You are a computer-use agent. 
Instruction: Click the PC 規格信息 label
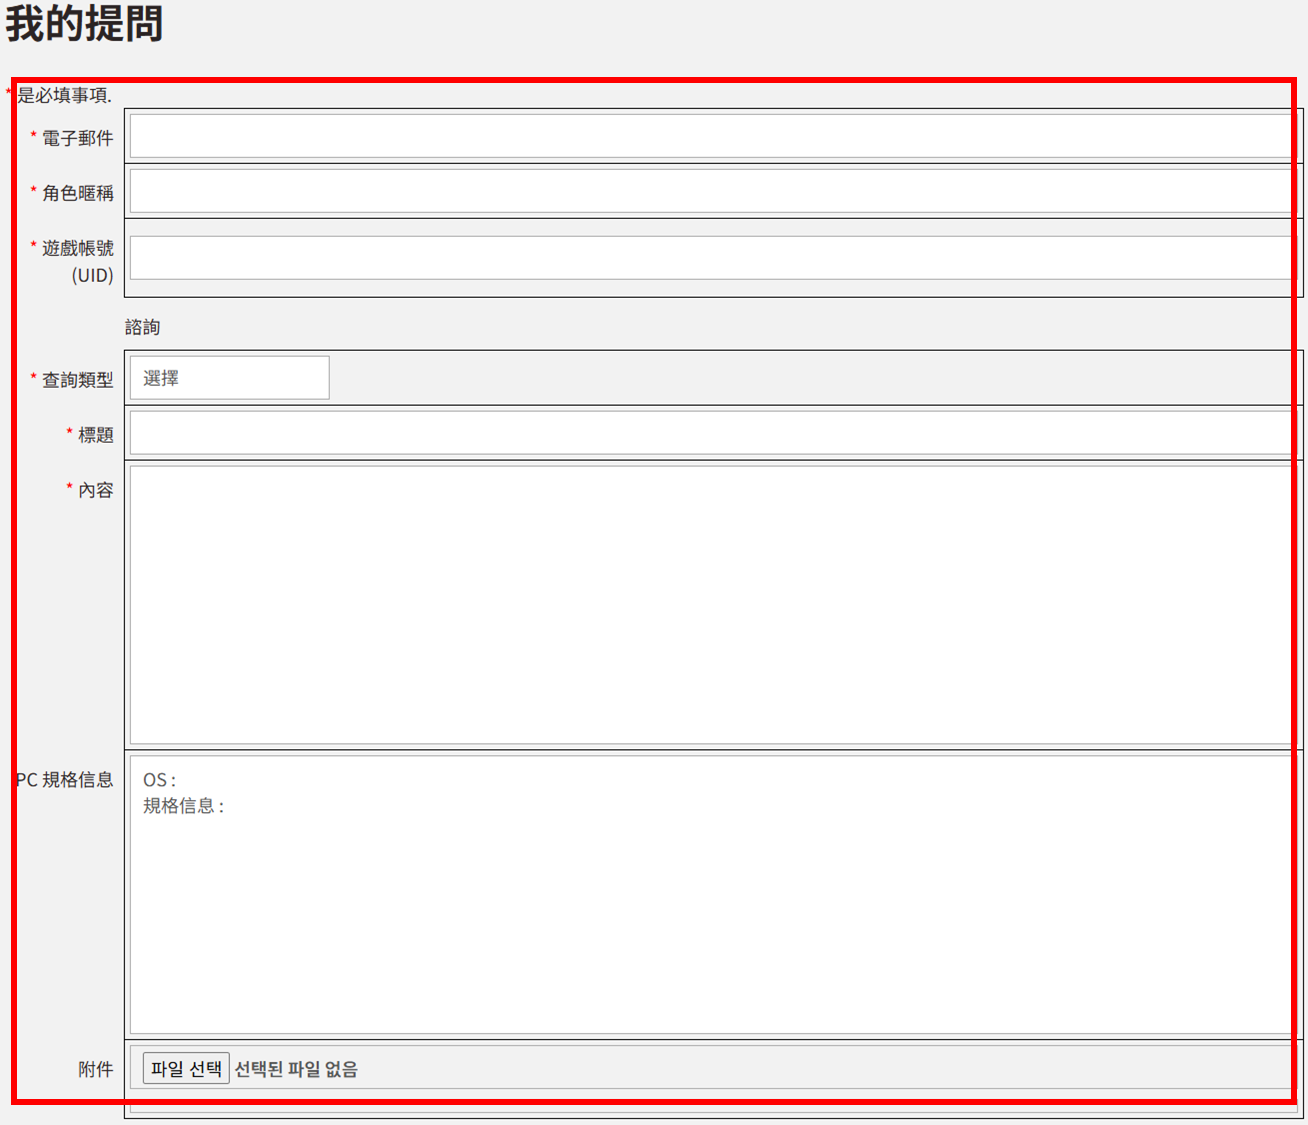pyautogui.click(x=66, y=780)
